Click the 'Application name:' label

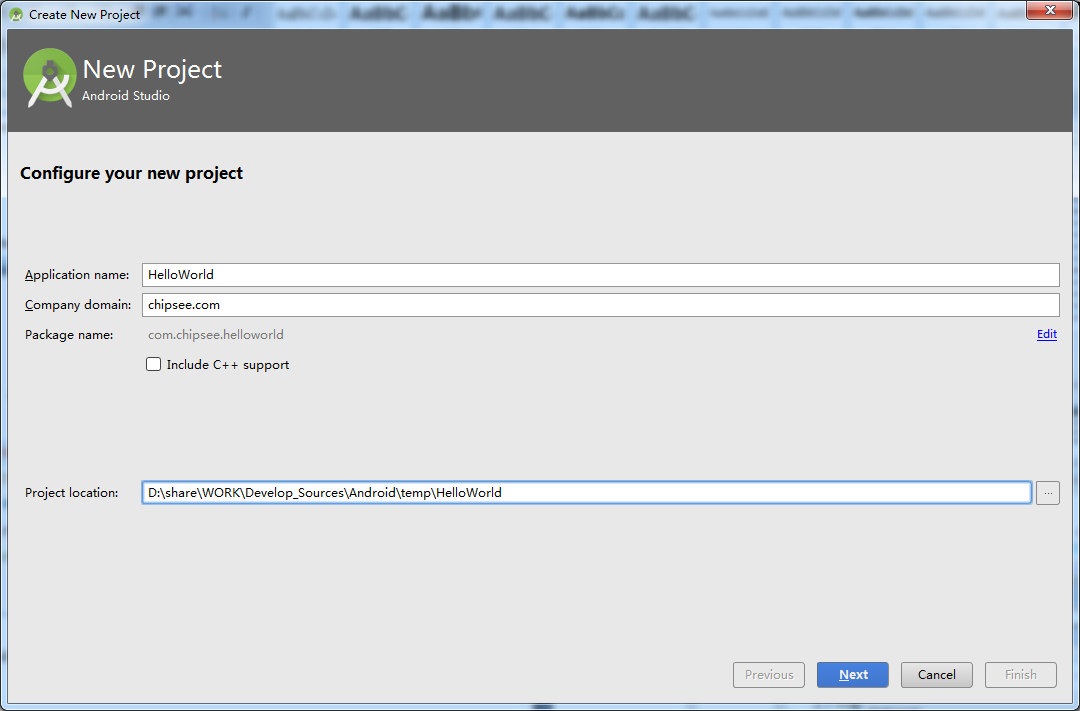(77, 275)
